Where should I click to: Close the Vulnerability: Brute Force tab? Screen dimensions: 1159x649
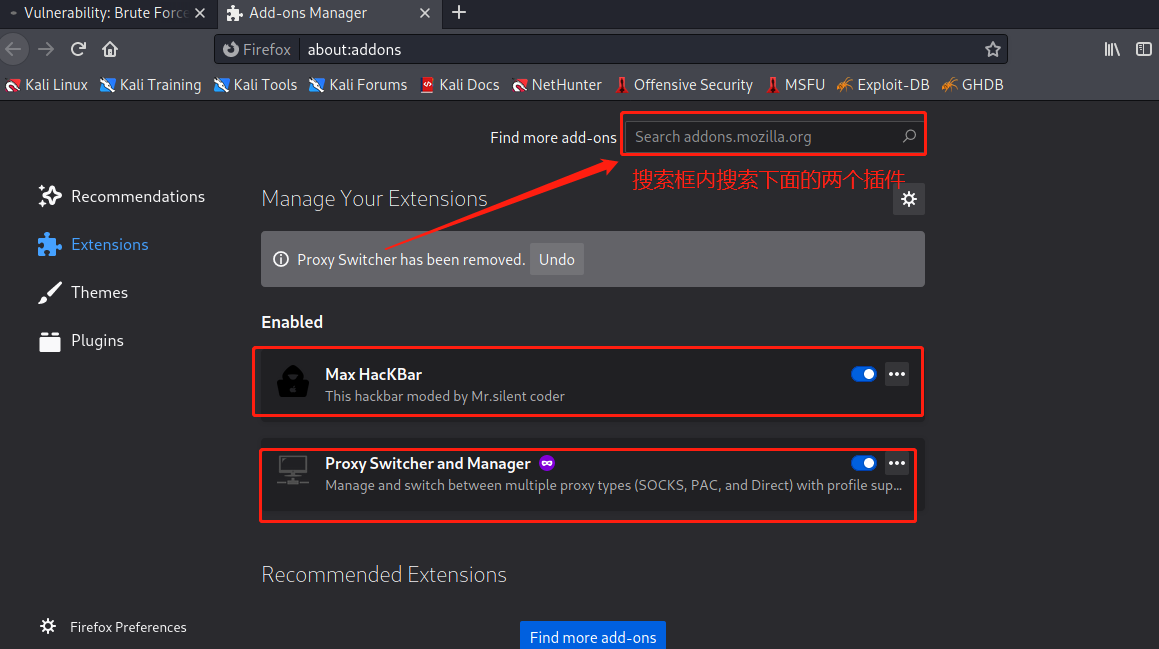tap(200, 13)
